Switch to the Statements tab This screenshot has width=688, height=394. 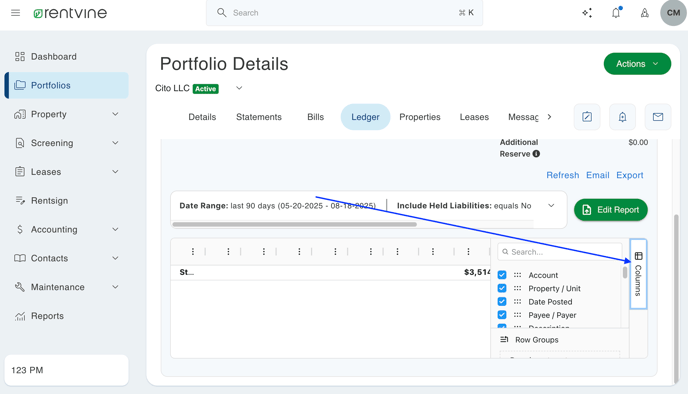click(x=258, y=117)
